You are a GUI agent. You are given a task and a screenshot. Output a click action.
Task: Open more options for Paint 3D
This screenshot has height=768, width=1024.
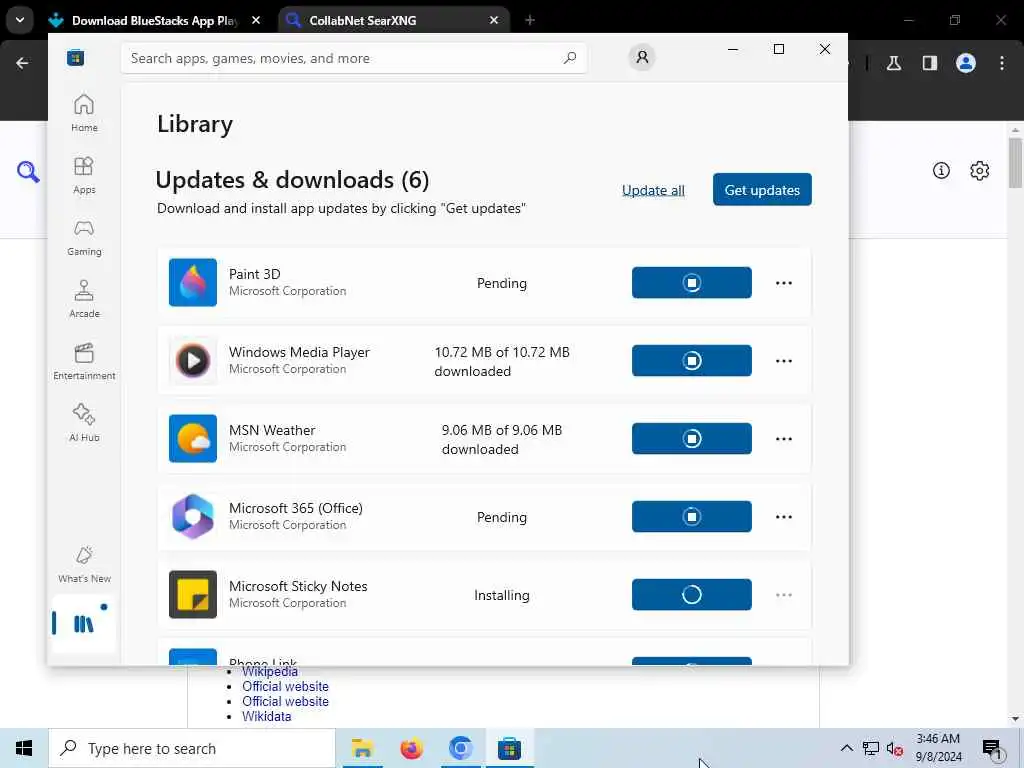coord(784,283)
